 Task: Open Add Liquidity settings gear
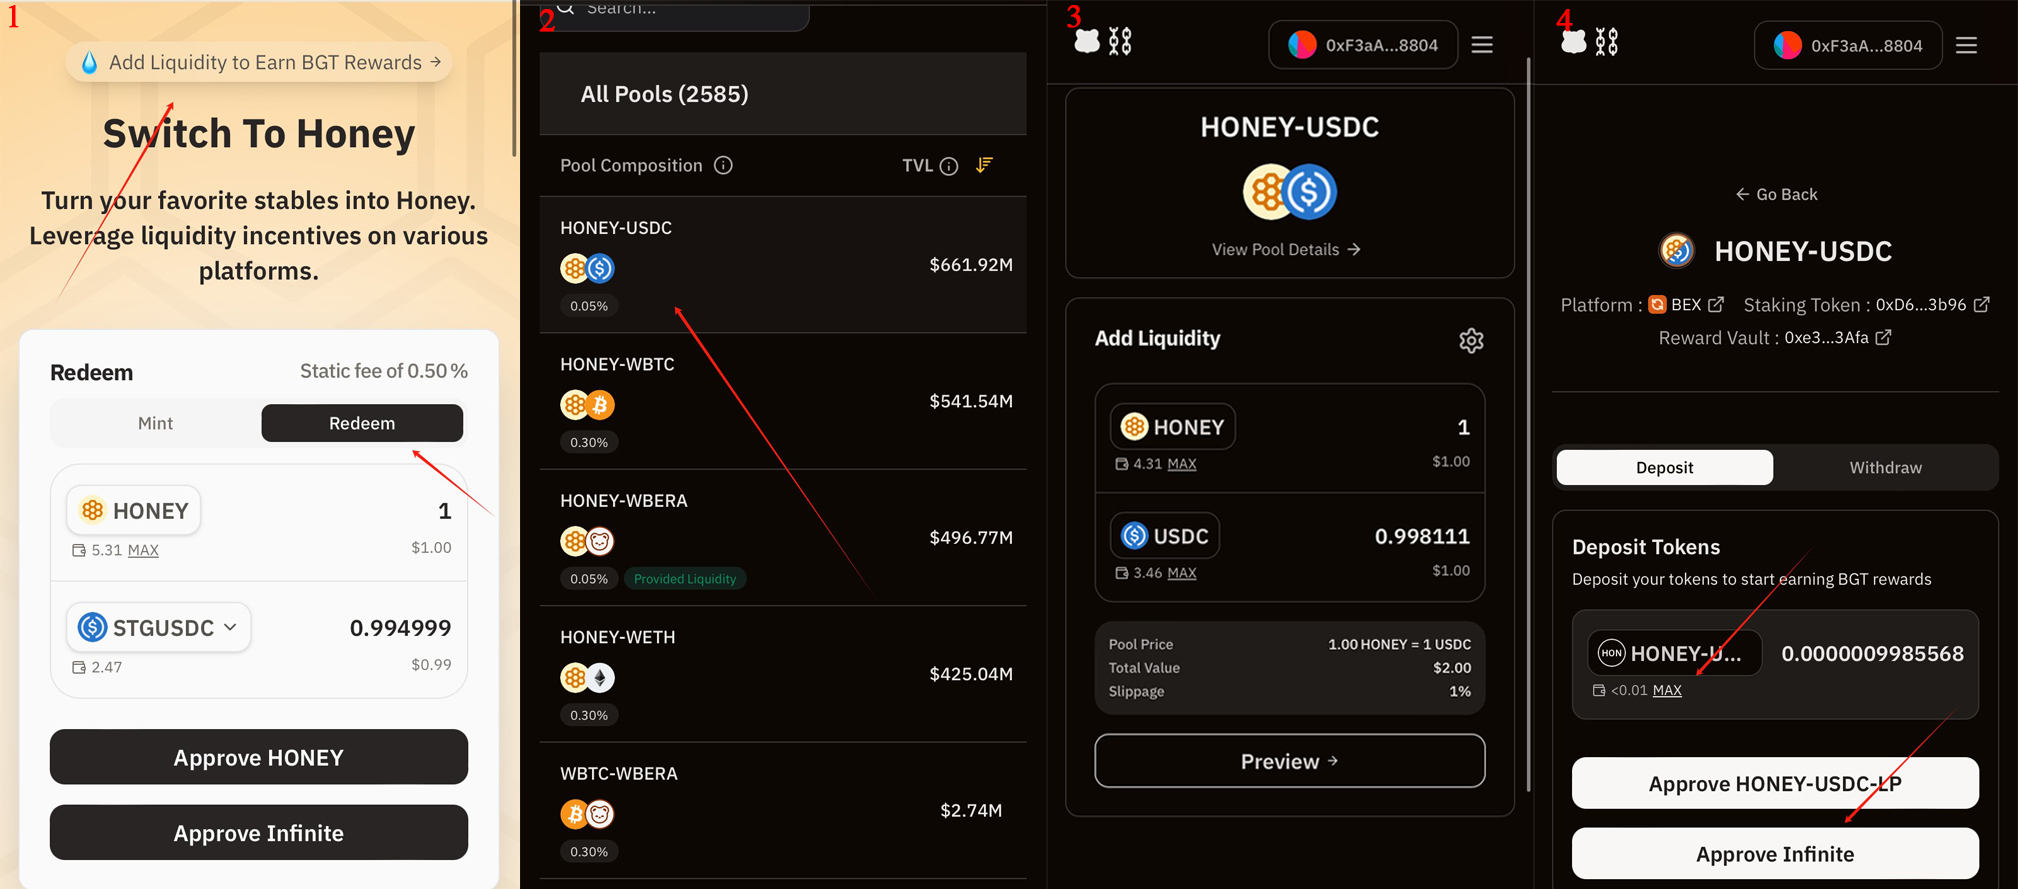point(1471,340)
